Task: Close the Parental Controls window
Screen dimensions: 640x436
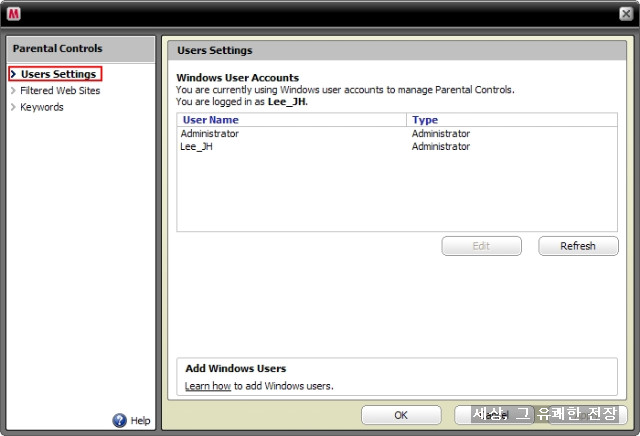Action: point(626,14)
